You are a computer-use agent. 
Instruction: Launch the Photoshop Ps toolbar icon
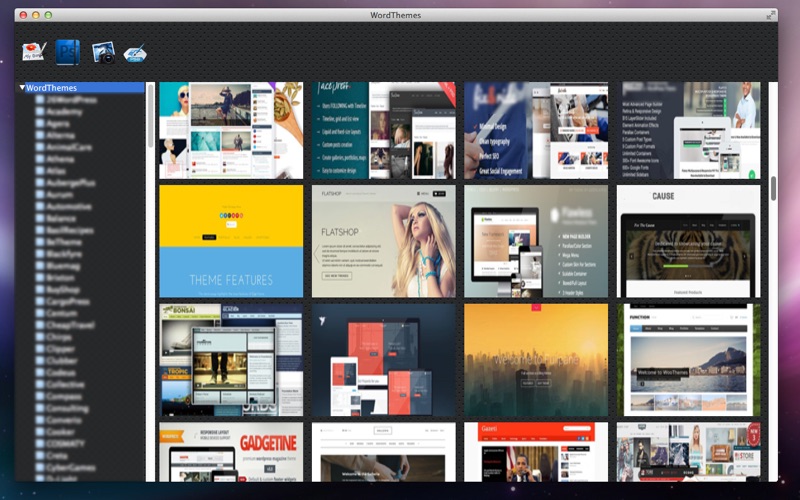coord(68,52)
